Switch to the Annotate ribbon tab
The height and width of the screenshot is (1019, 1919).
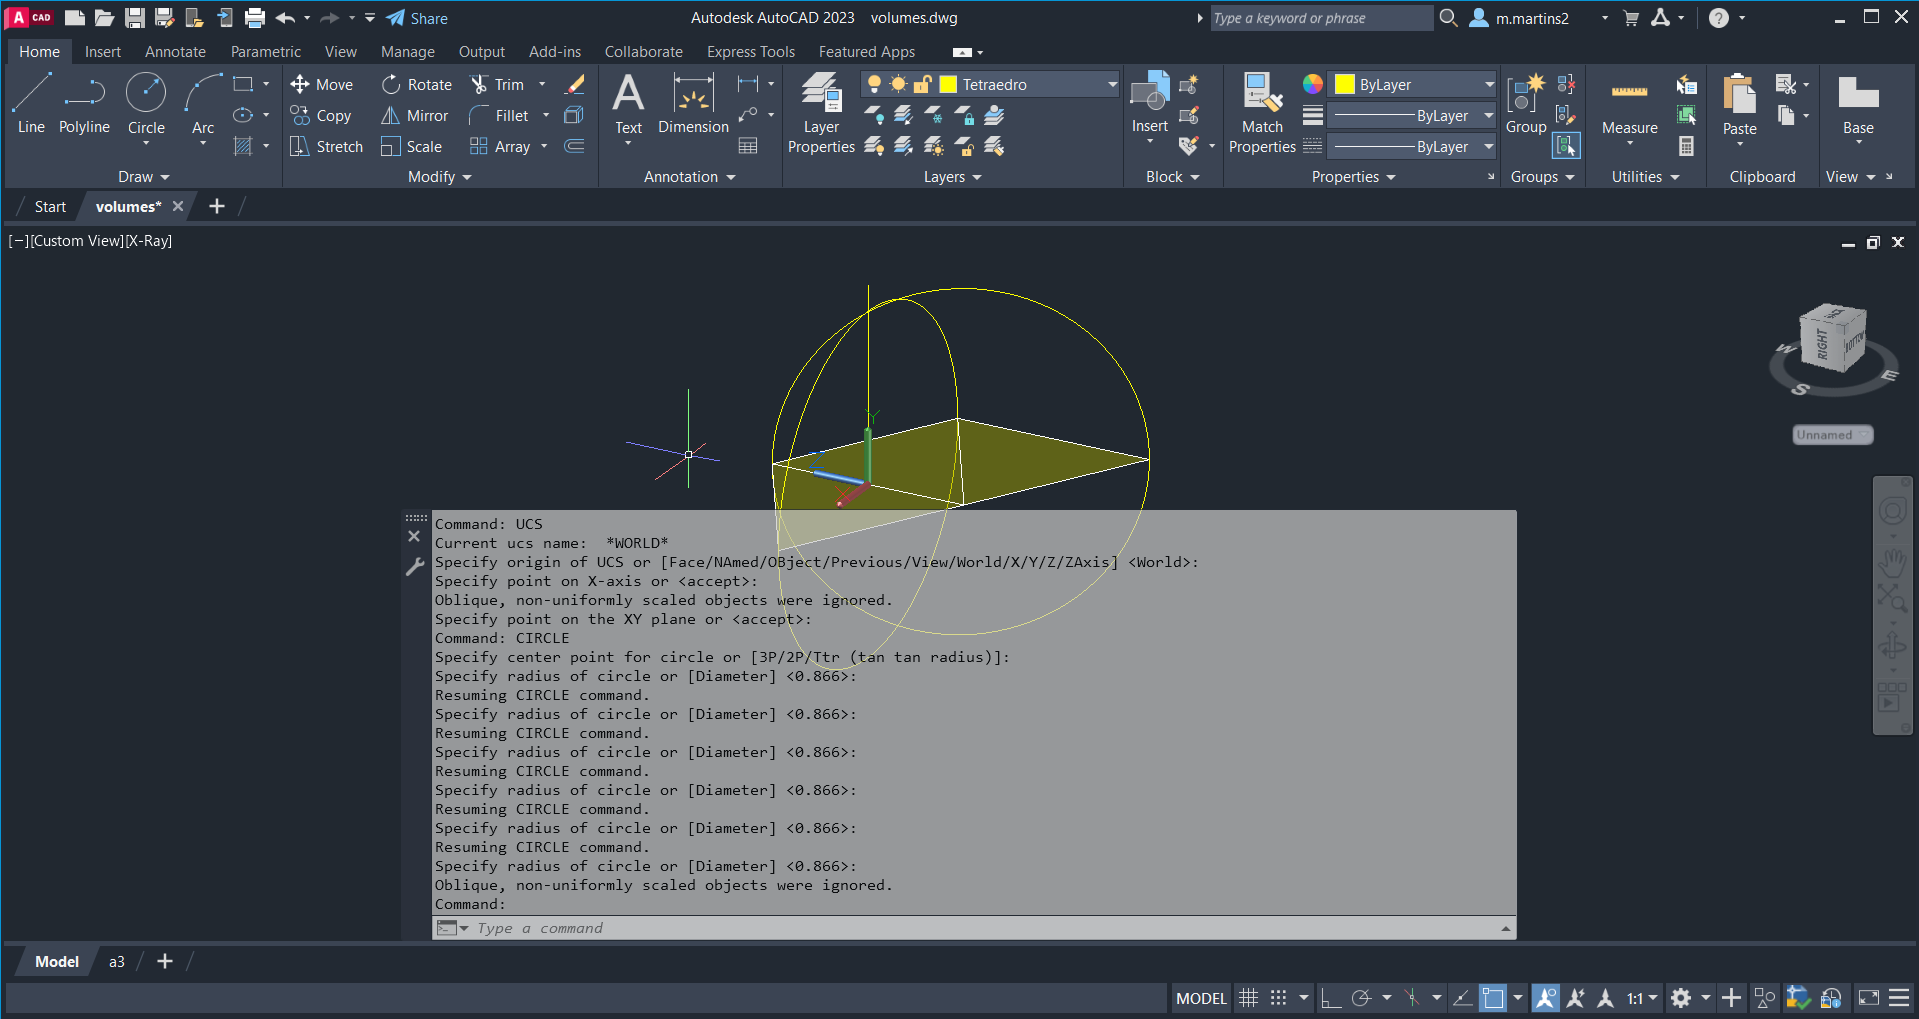click(175, 52)
